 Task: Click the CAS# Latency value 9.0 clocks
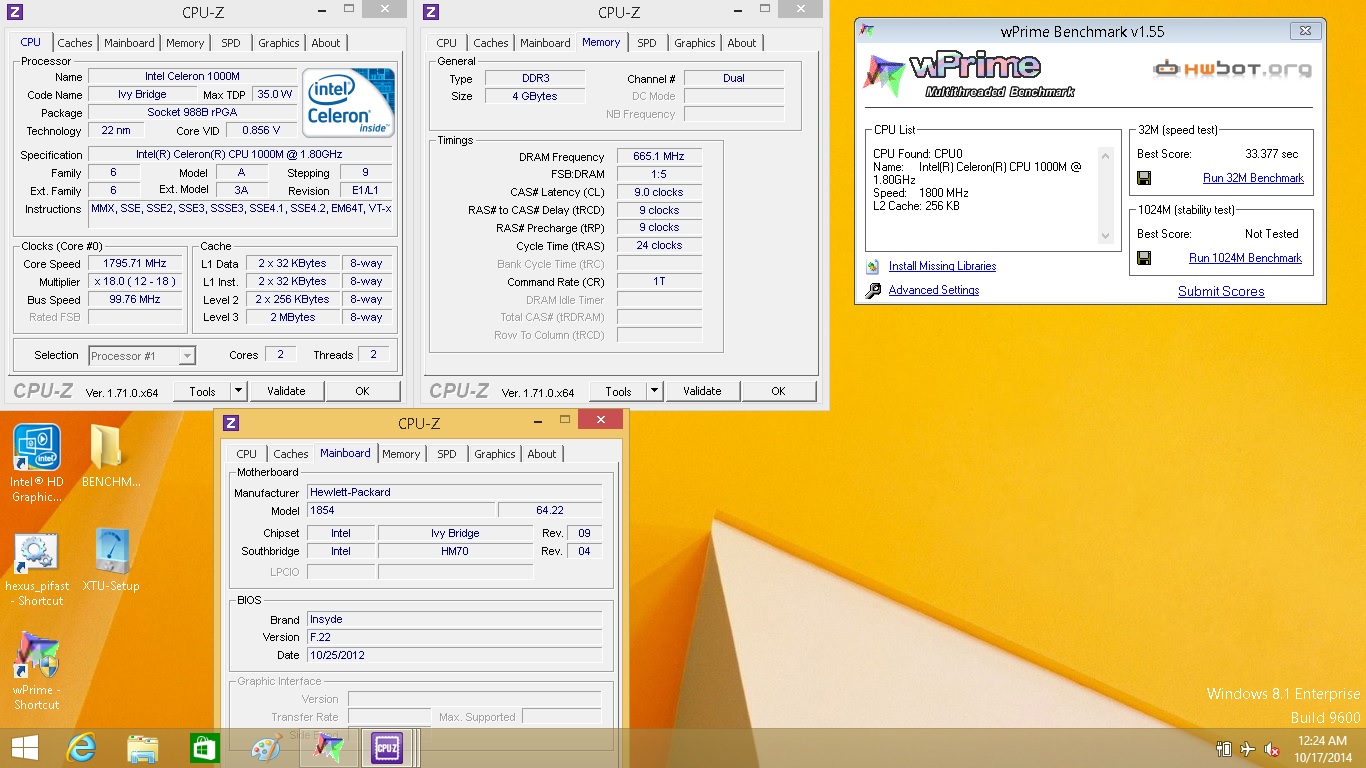click(x=659, y=192)
